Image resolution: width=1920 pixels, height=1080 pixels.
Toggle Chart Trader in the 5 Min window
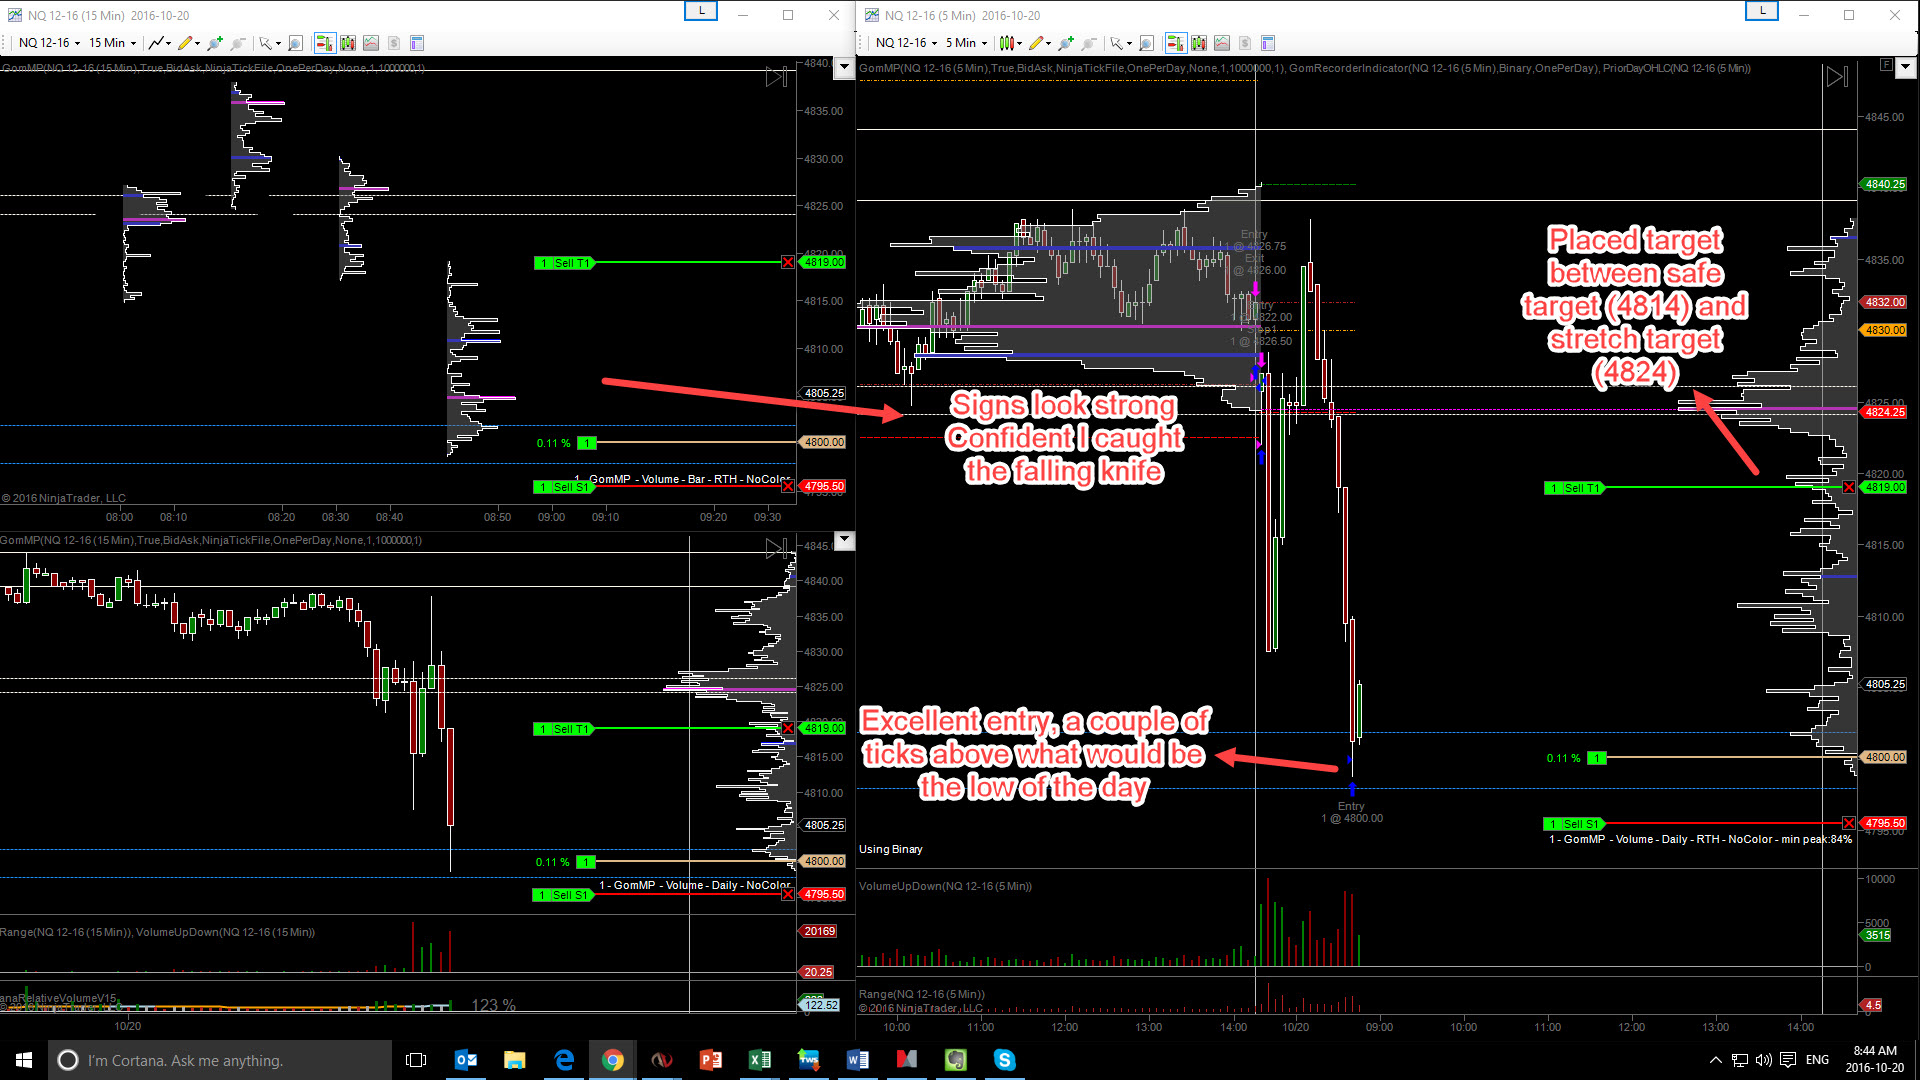pyautogui.click(x=1175, y=43)
